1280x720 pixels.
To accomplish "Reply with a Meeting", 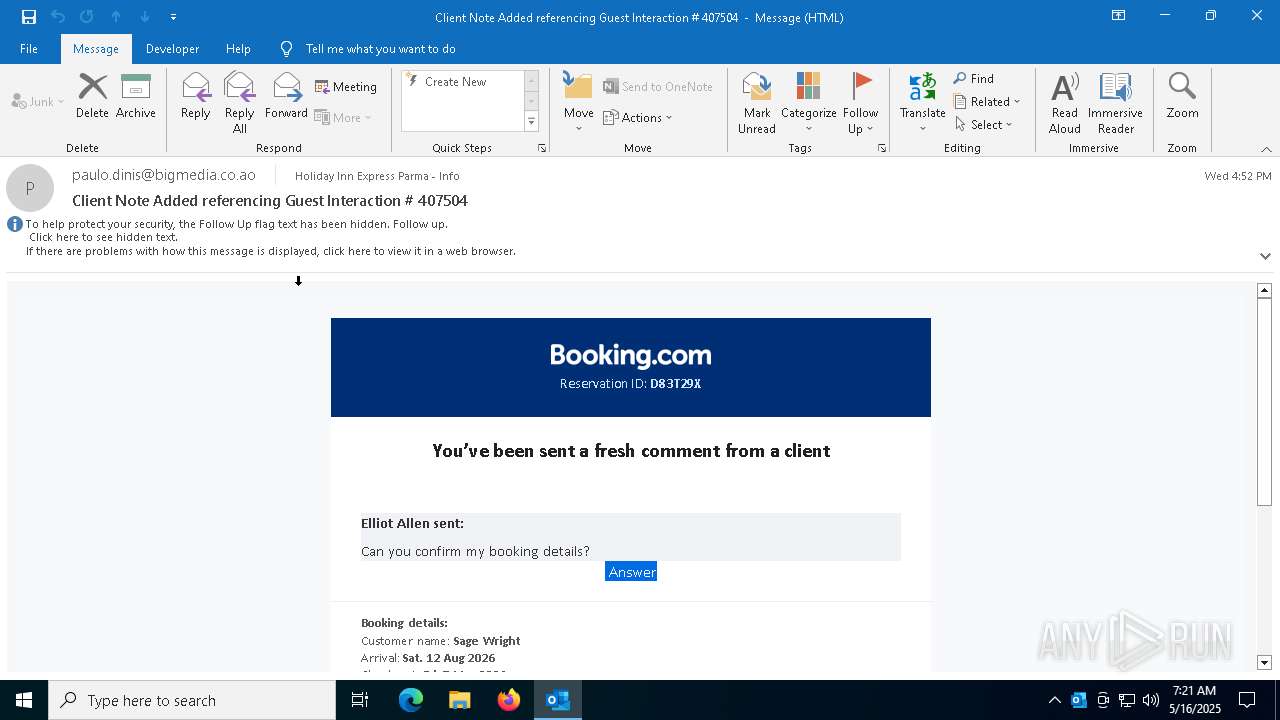I will (x=346, y=87).
